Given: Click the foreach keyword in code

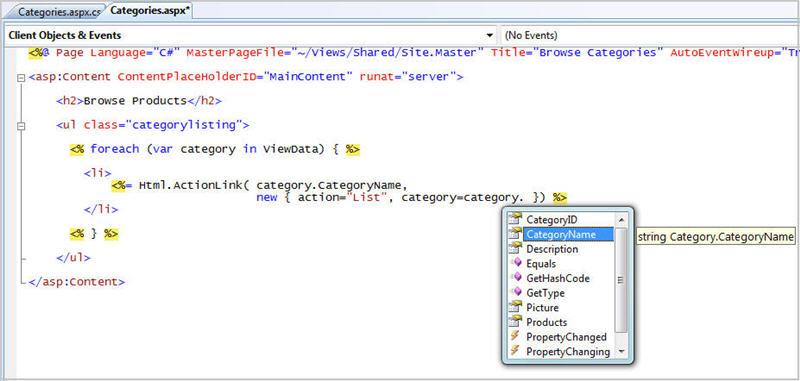Looking at the screenshot, I should (x=115, y=149).
